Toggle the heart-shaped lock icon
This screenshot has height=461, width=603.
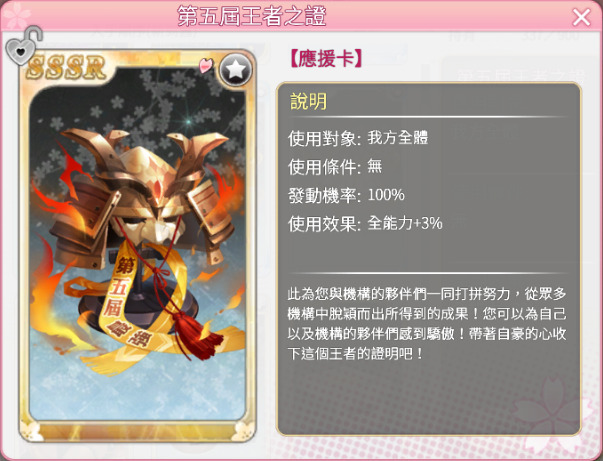23,46
